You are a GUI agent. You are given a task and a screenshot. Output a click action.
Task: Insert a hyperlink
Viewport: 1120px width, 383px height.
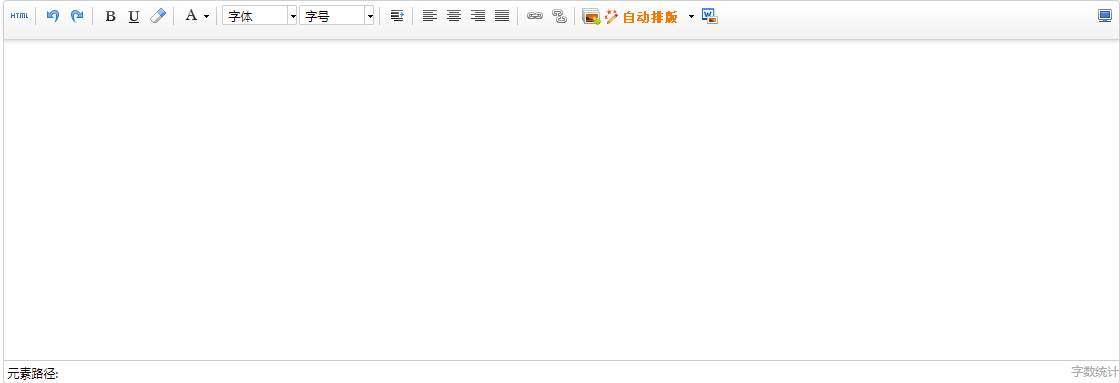535,16
